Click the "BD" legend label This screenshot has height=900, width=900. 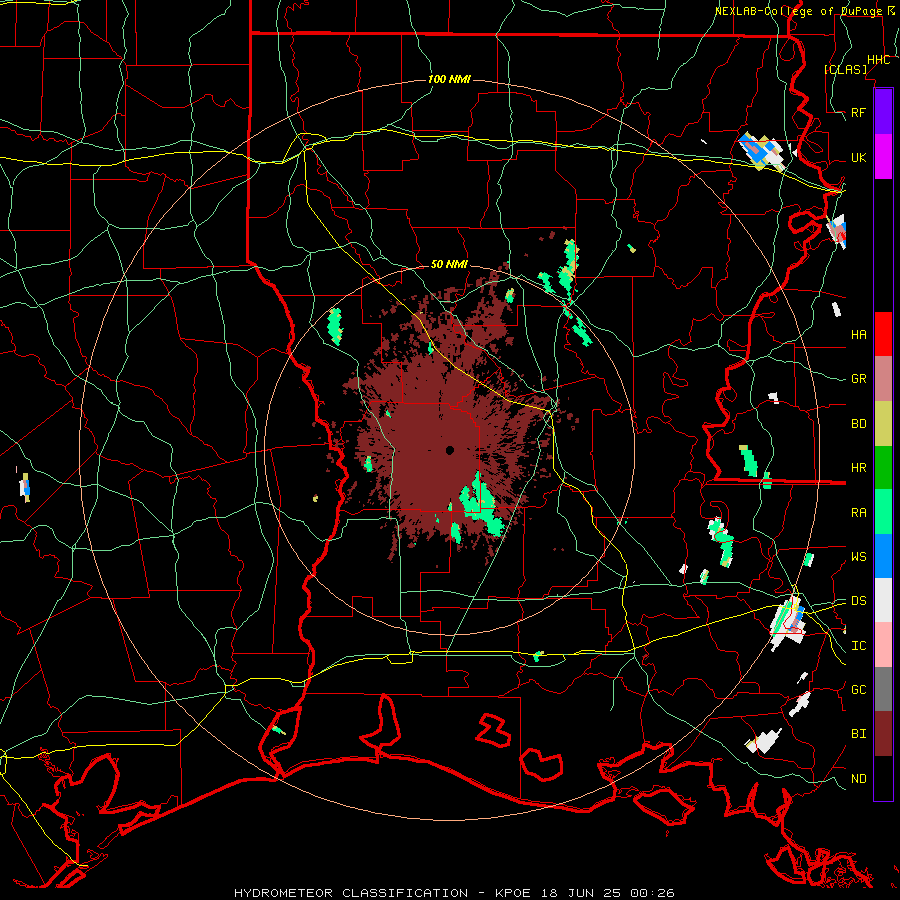(858, 424)
